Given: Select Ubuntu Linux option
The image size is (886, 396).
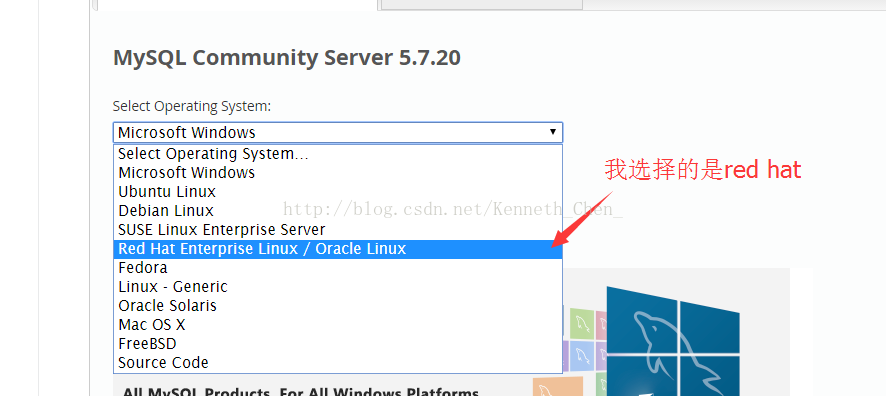Looking at the screenshot, I should point(338,192).
